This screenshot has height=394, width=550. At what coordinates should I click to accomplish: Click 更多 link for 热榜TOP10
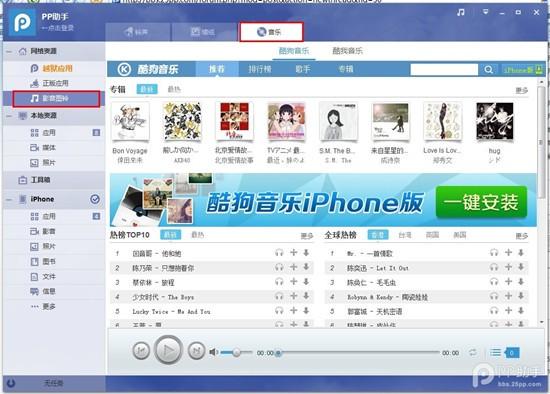[307, 236]
